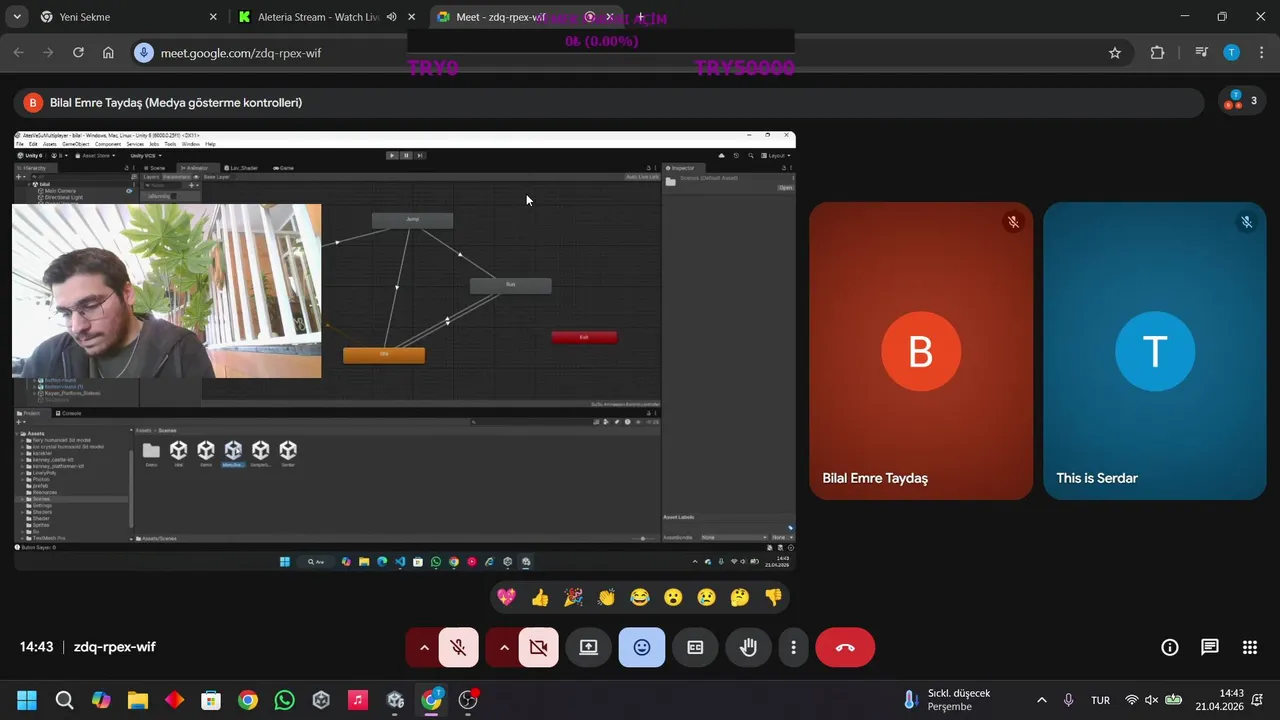Screen dimensions: 1280x720
Task: Open Copilot from the taskbar
Action: click(x=101, y=700)
